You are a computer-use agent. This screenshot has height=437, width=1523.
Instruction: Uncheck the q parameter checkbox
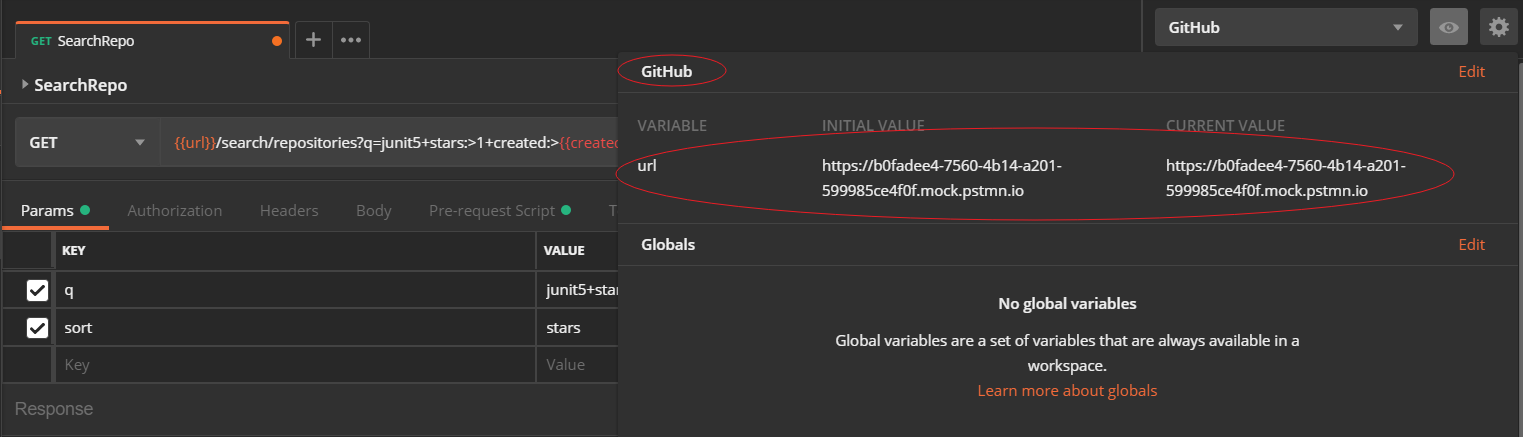pyautogui.click(x=37, y=291)
